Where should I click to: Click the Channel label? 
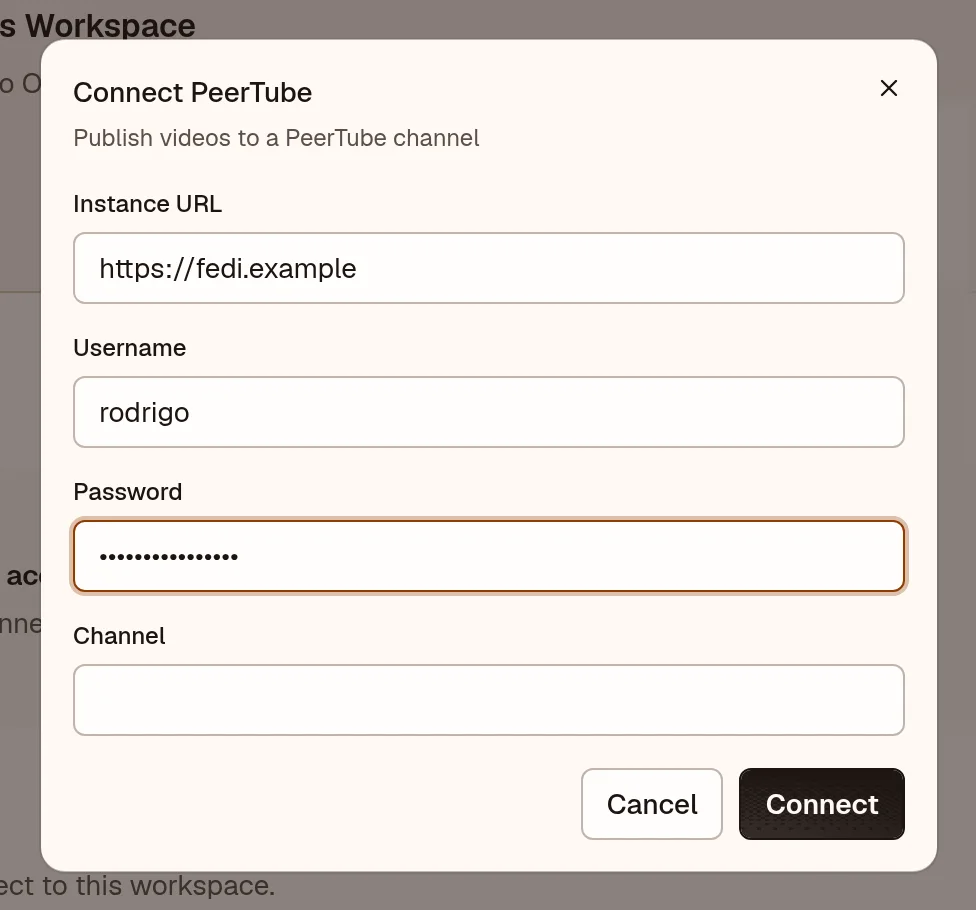point(120,636)
